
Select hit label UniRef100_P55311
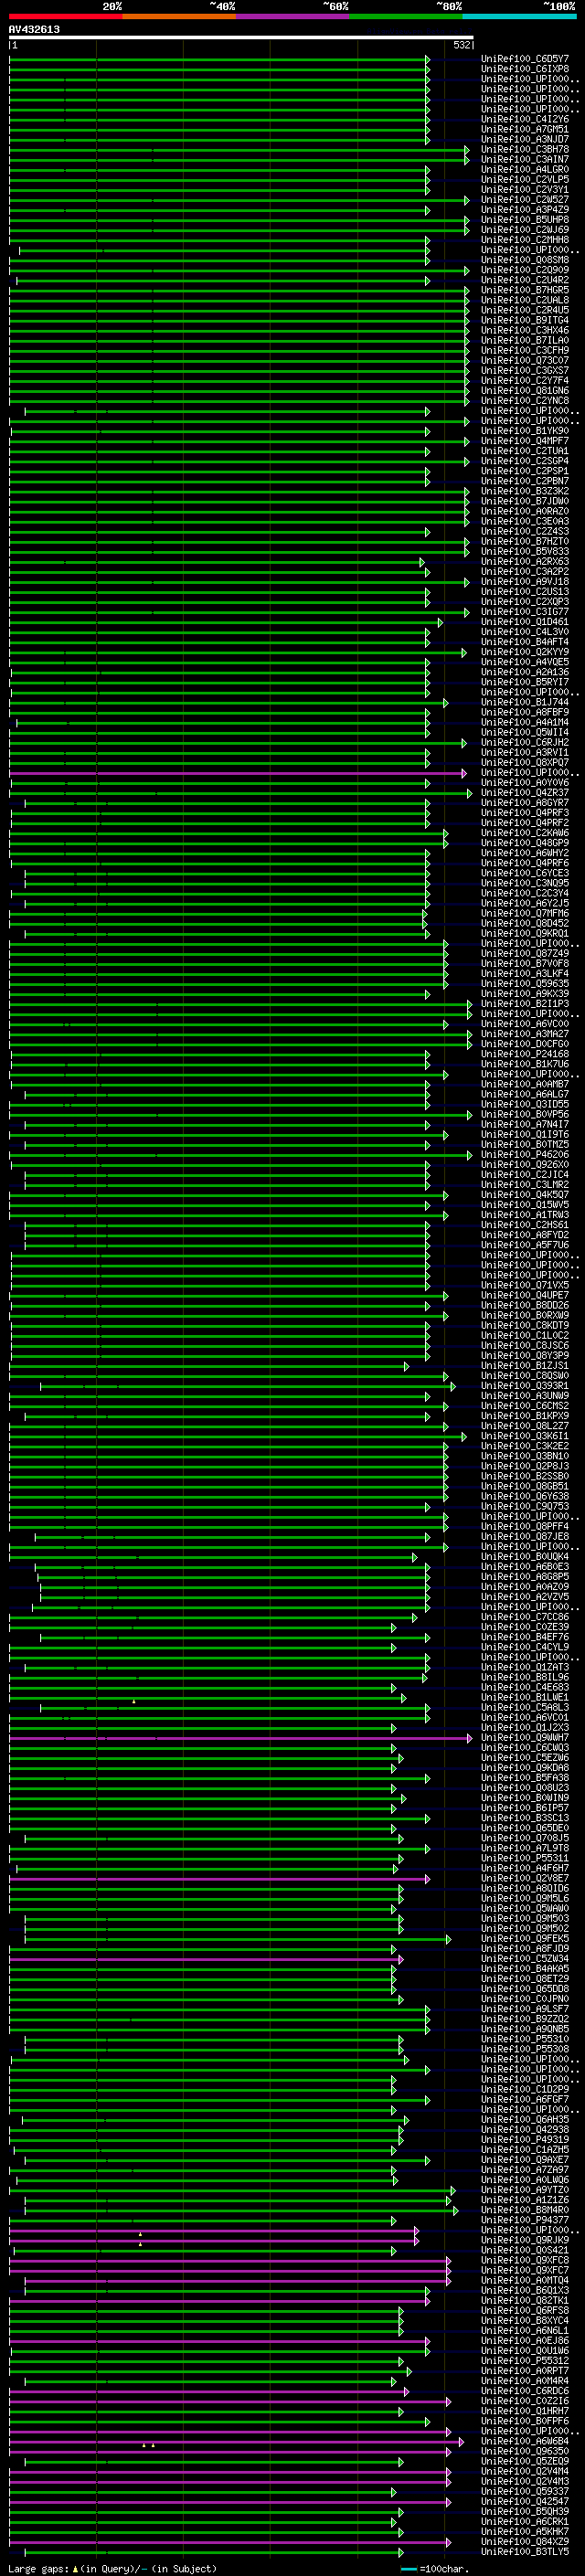(525, 1858)
